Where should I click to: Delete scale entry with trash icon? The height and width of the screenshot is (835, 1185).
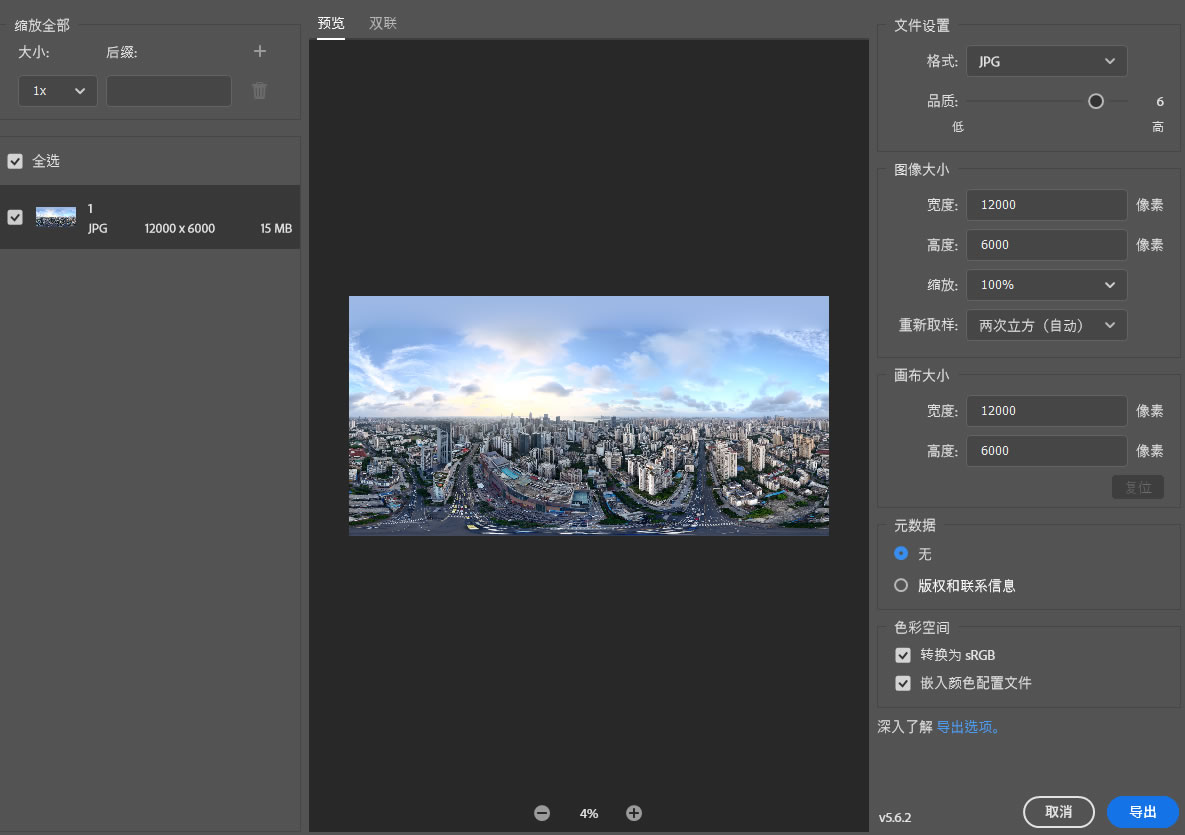[x=259, y=91]
